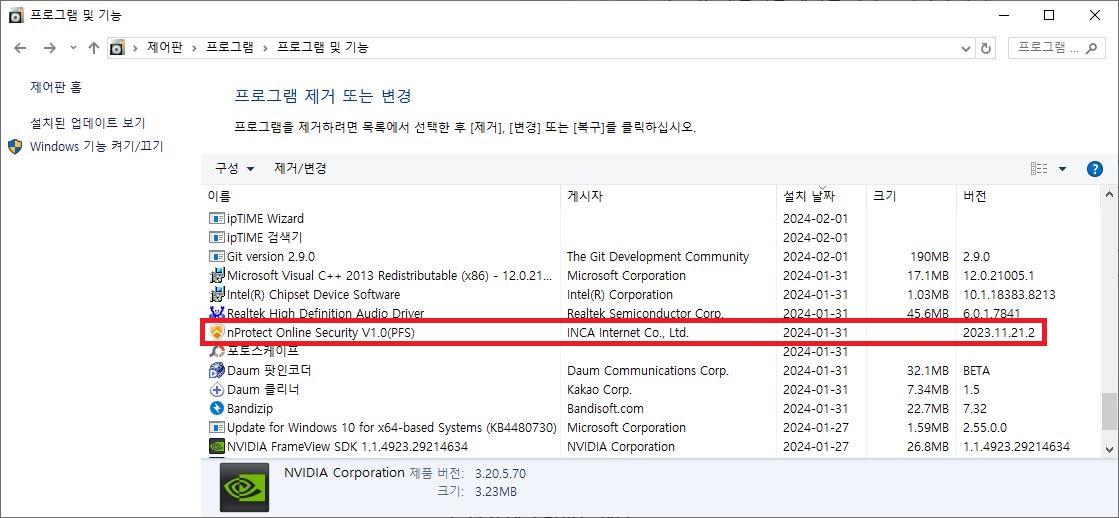Select the Bandizip icon
Screen dimensions: 1119x518
[x=217, y=409]
